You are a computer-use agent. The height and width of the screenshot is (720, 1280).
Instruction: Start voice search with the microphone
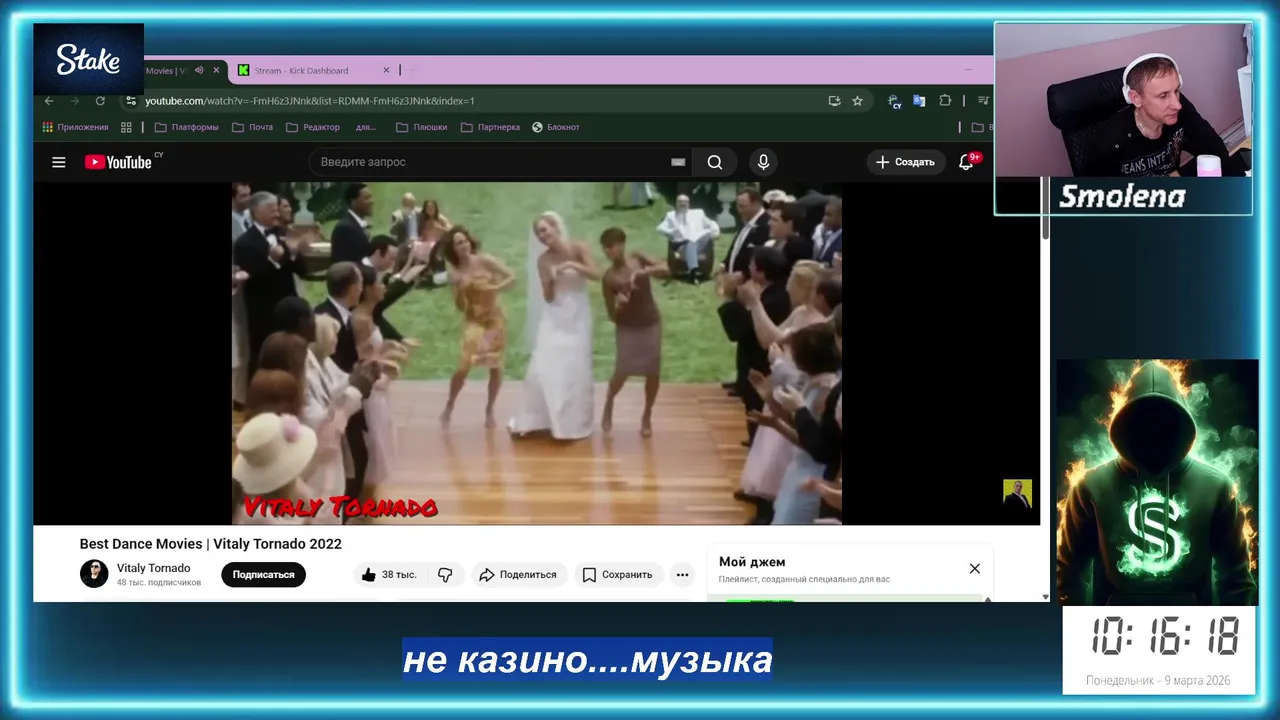tap(763, 162)
